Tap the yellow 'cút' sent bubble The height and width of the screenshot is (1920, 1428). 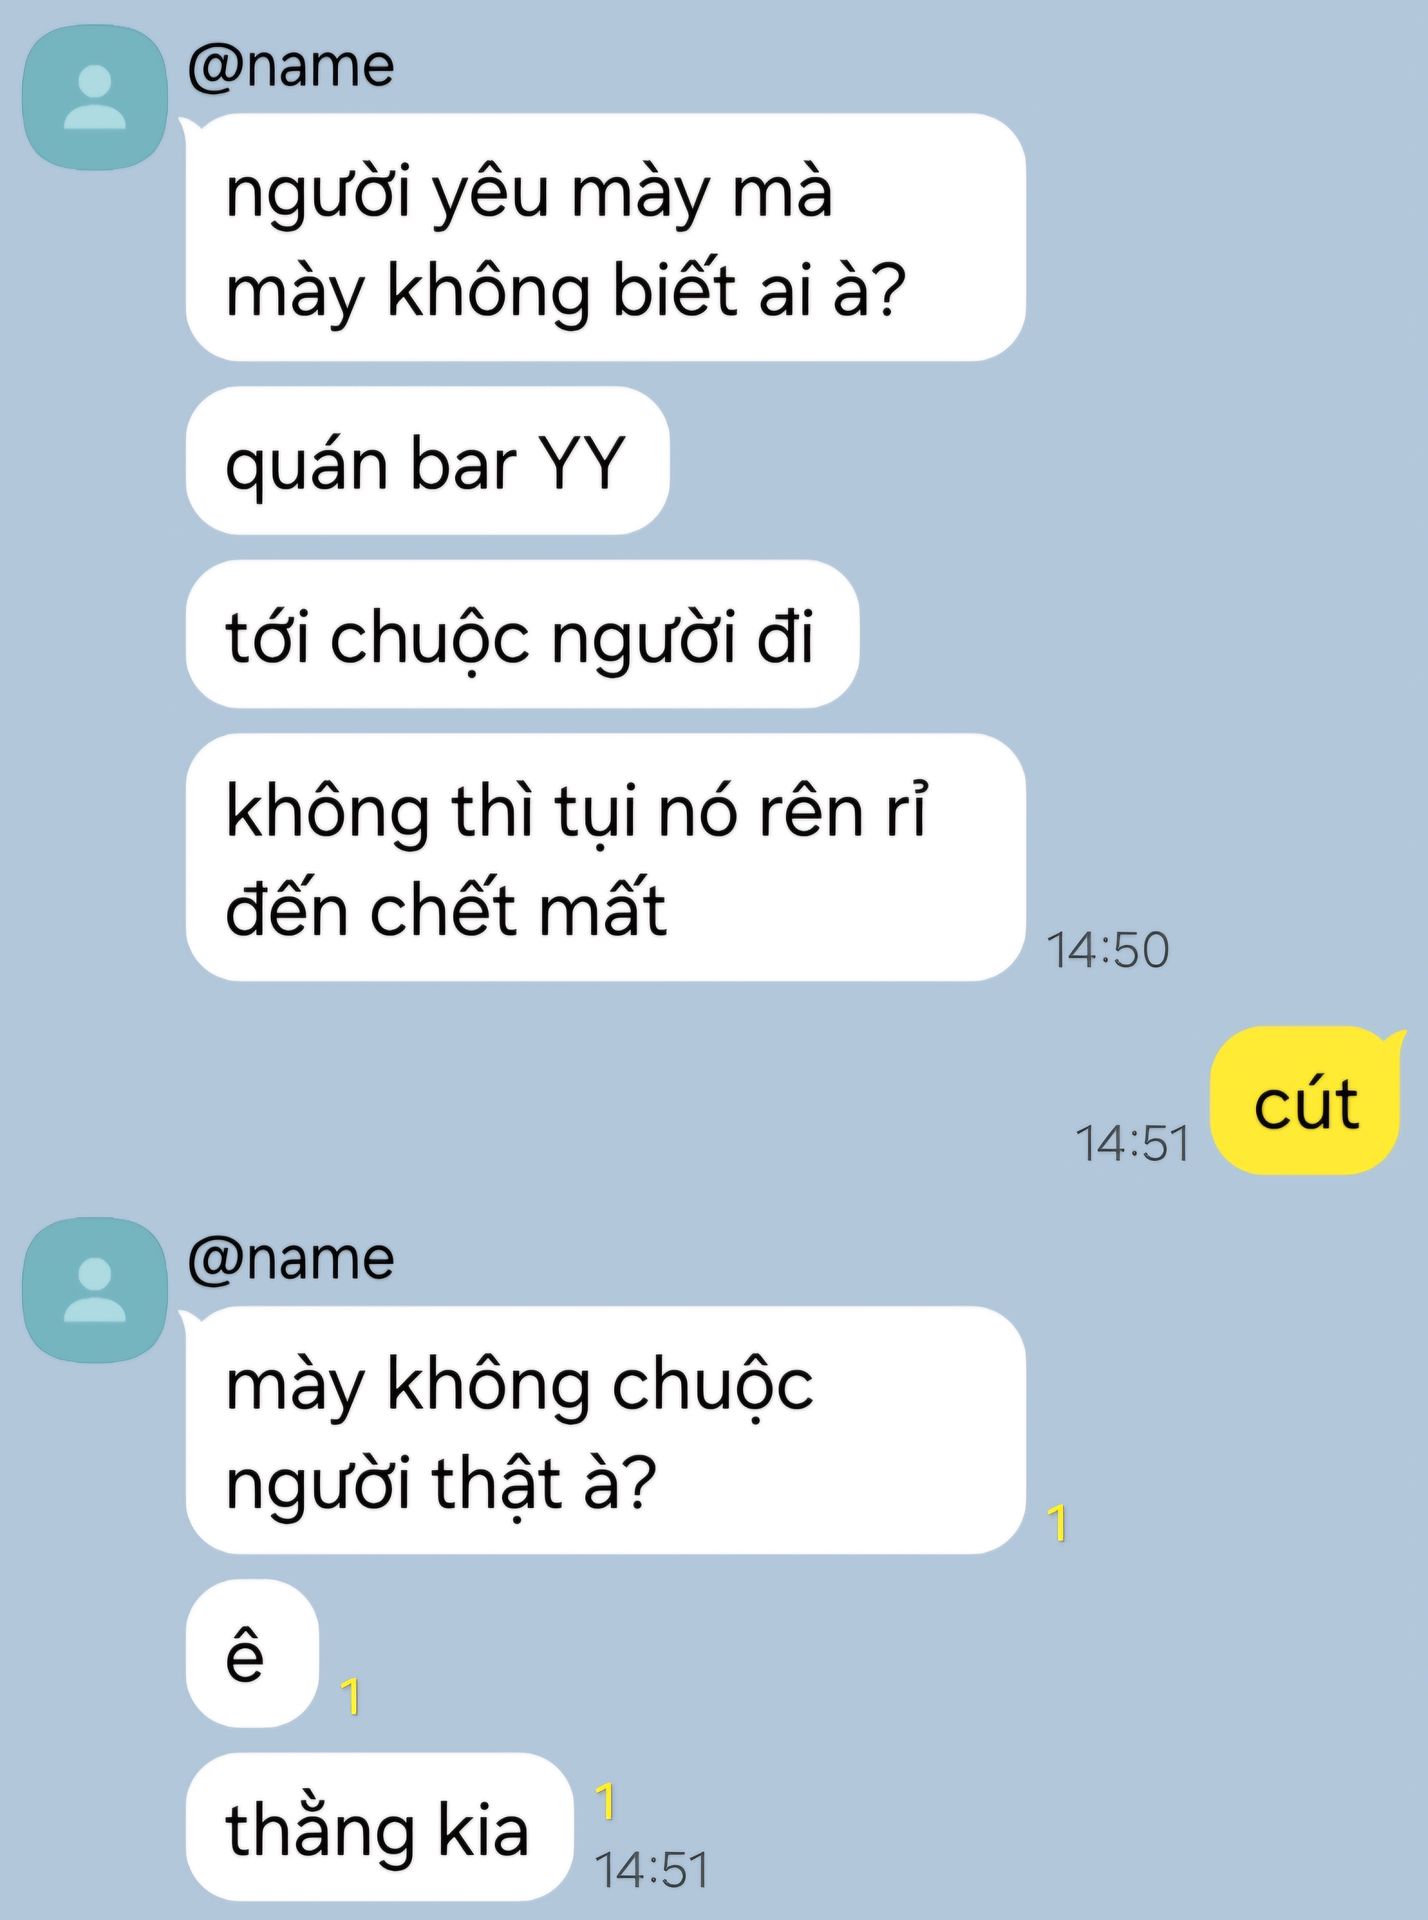coord(1305,1100)
